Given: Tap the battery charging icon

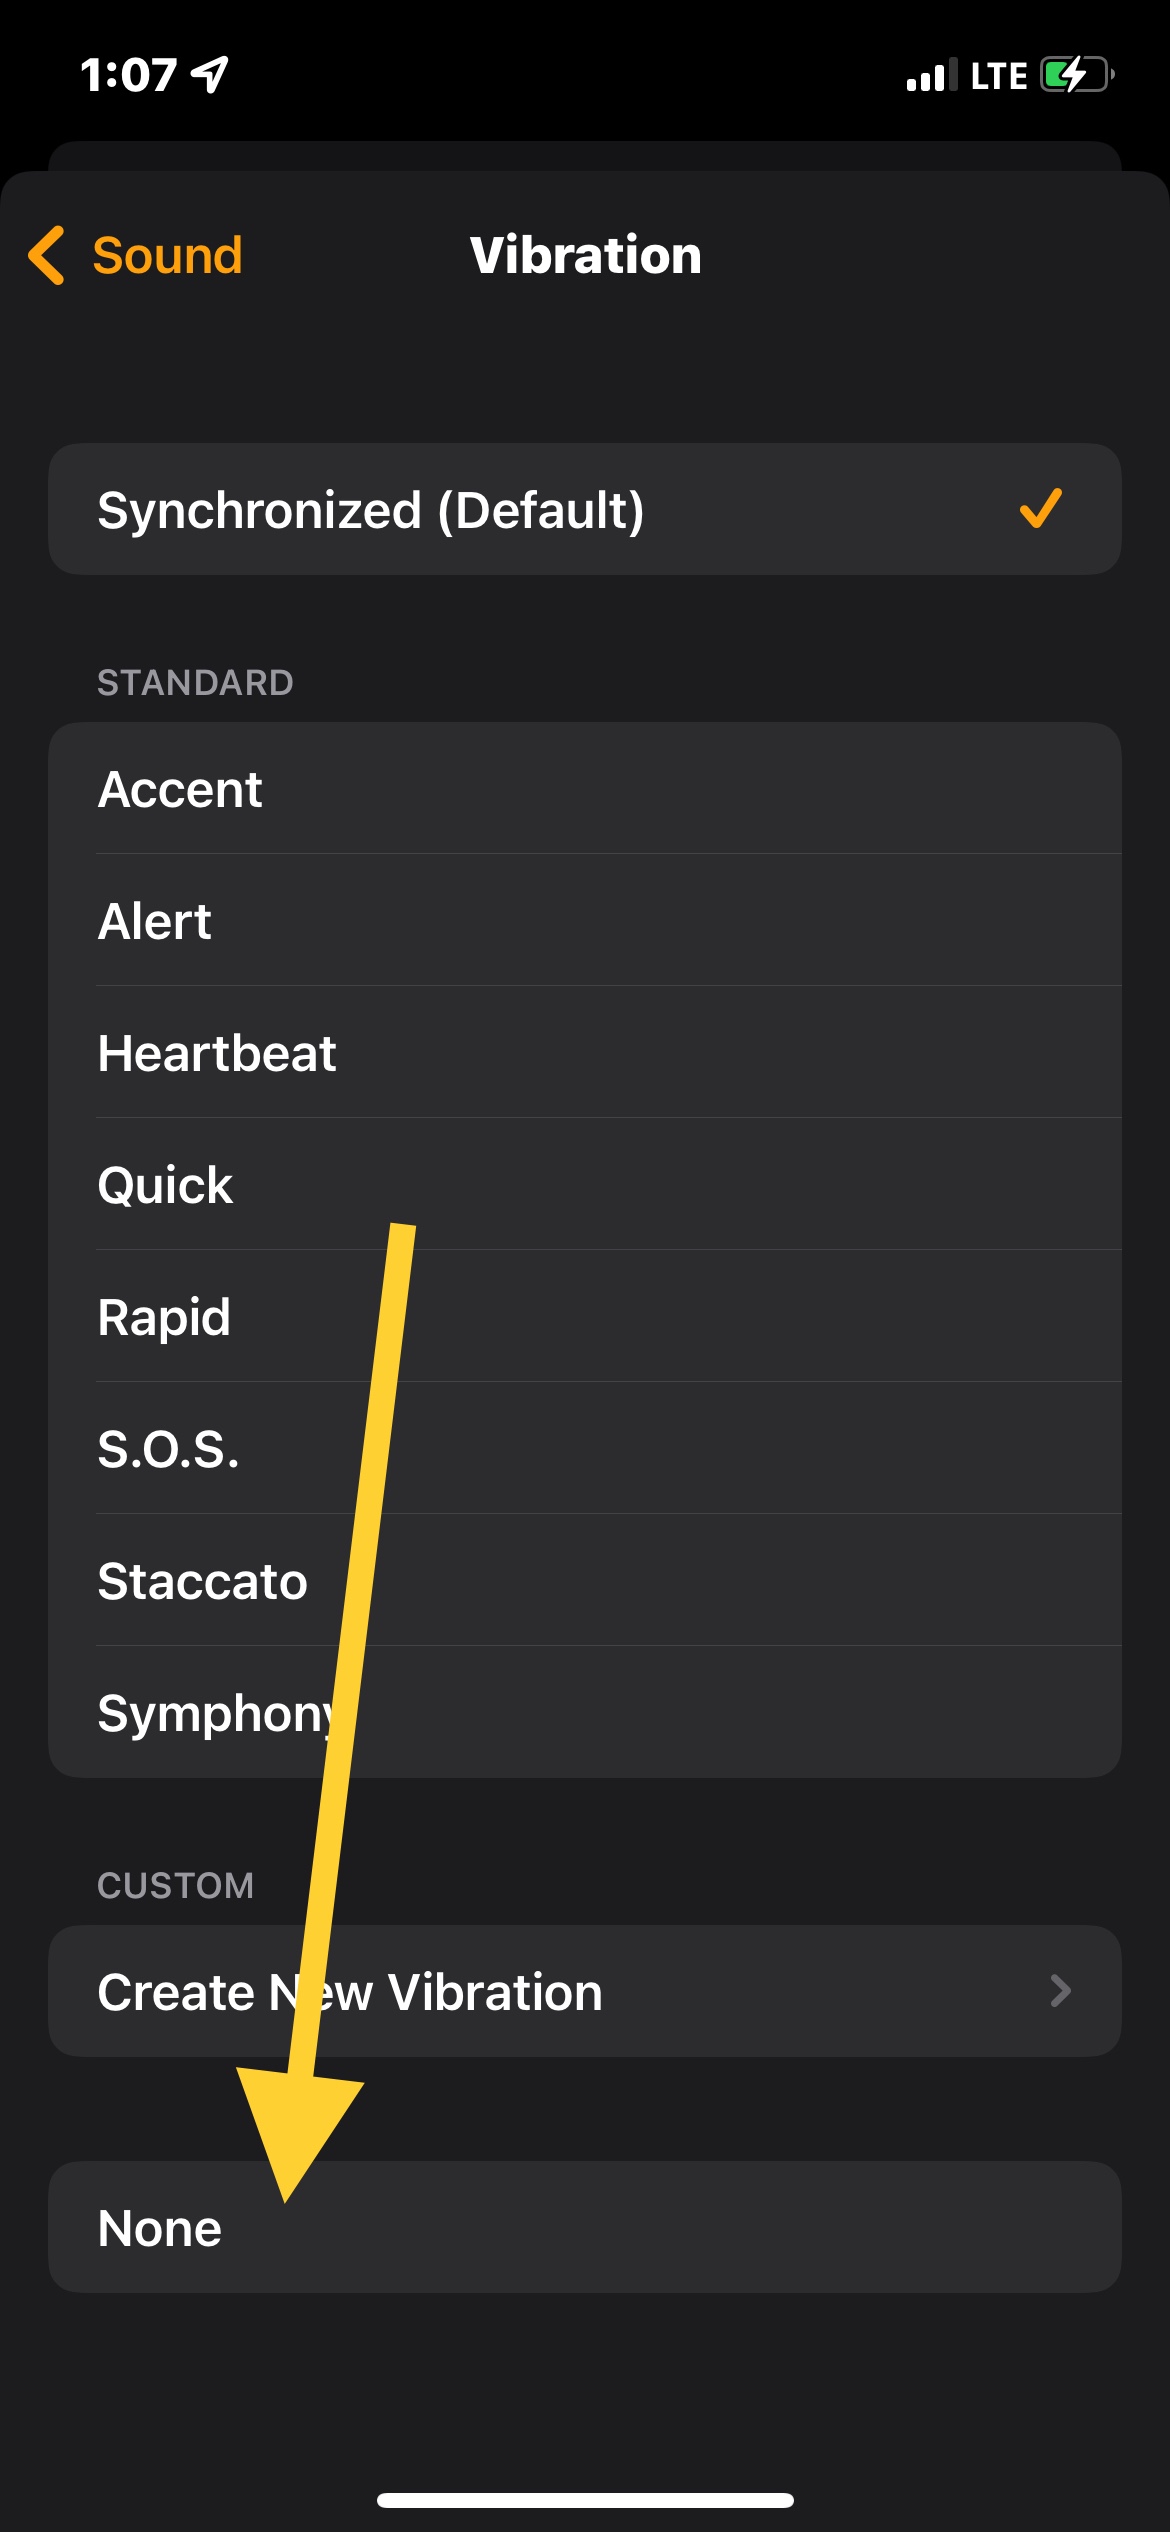Looking at the screenshot, I should point(1076,75).
